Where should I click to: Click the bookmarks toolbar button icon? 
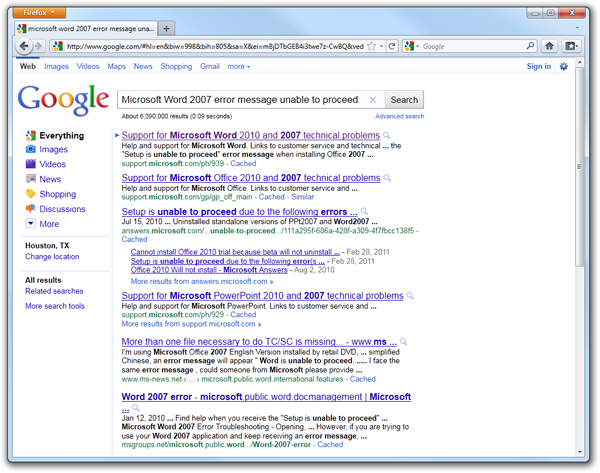click(x=571, y=46)
